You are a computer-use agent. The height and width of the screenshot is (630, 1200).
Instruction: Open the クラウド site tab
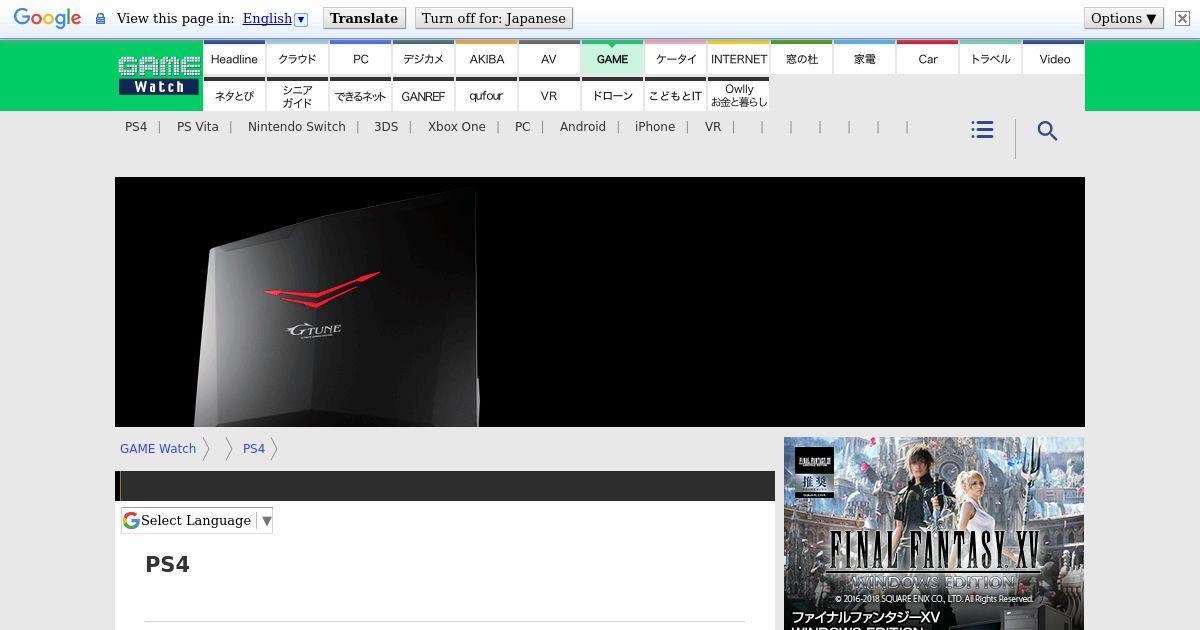click(297, 58)
